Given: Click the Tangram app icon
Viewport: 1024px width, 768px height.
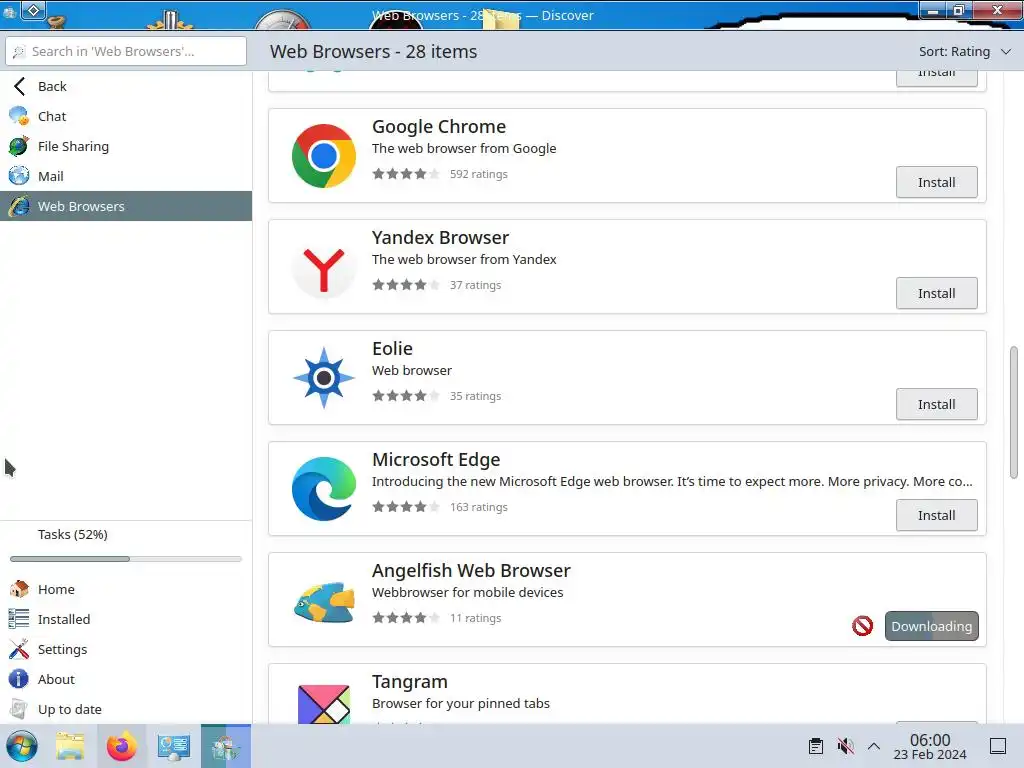Looking at the screenshot, I should pyautogui.click(x=324, y=703).
